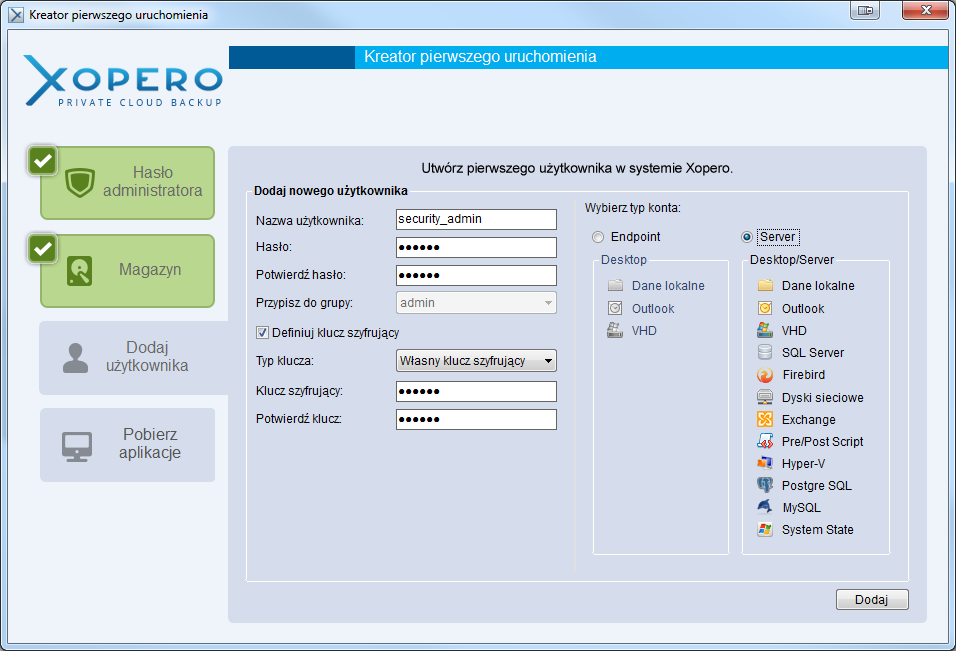
Task: Close the Kreator pierwszego uruchomienia window
Action: (x=926, y=10)
